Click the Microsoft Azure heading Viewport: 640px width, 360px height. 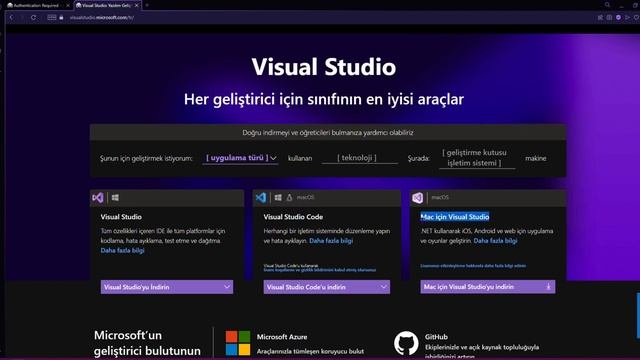pyautogui.click(x=282, y=337)
